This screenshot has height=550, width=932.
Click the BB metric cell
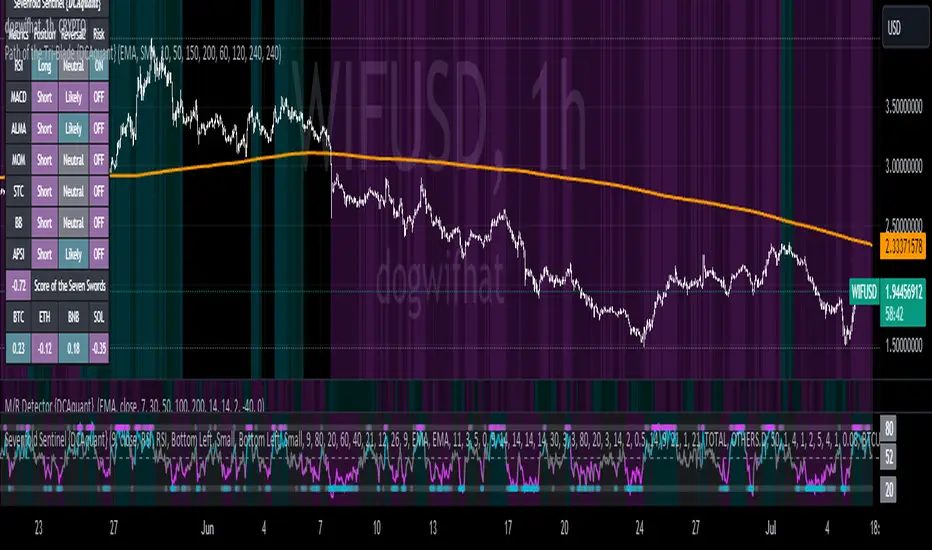click(18, 223)
